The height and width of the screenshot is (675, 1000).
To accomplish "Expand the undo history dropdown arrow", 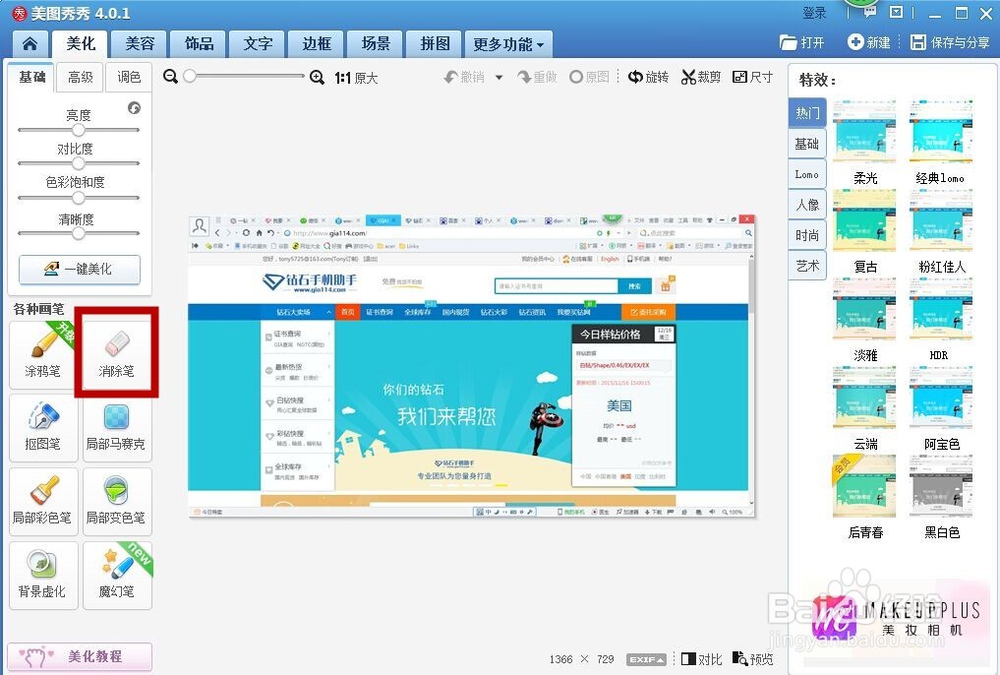I will [499, 77].
